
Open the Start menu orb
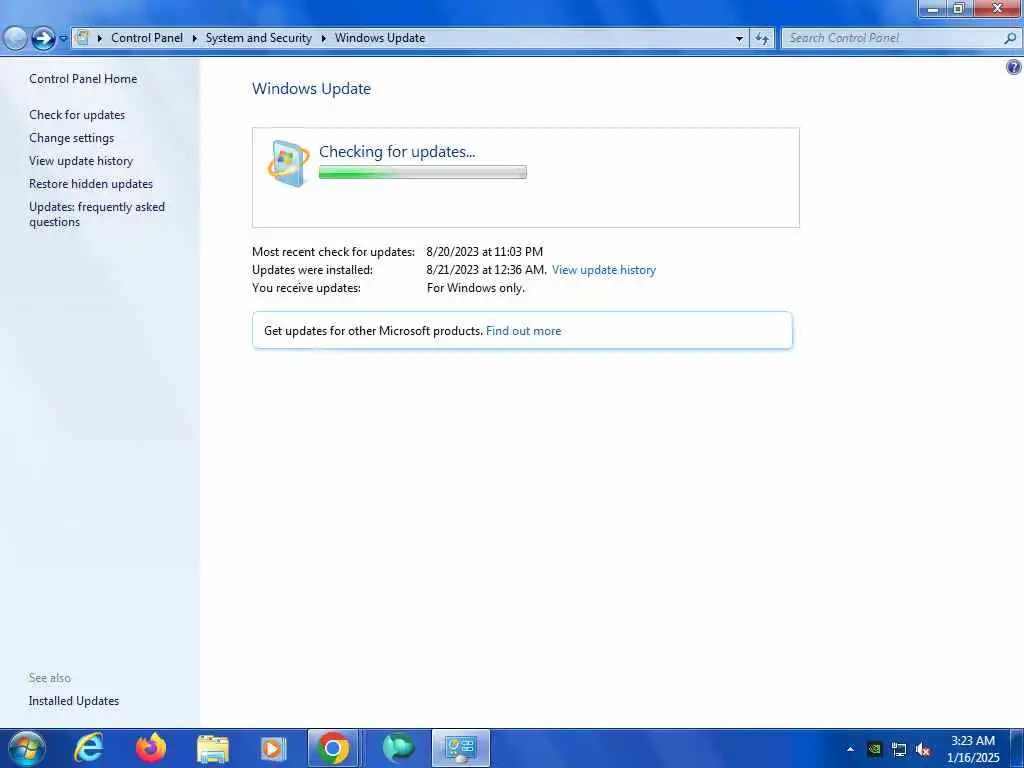(x=27, y=748)
